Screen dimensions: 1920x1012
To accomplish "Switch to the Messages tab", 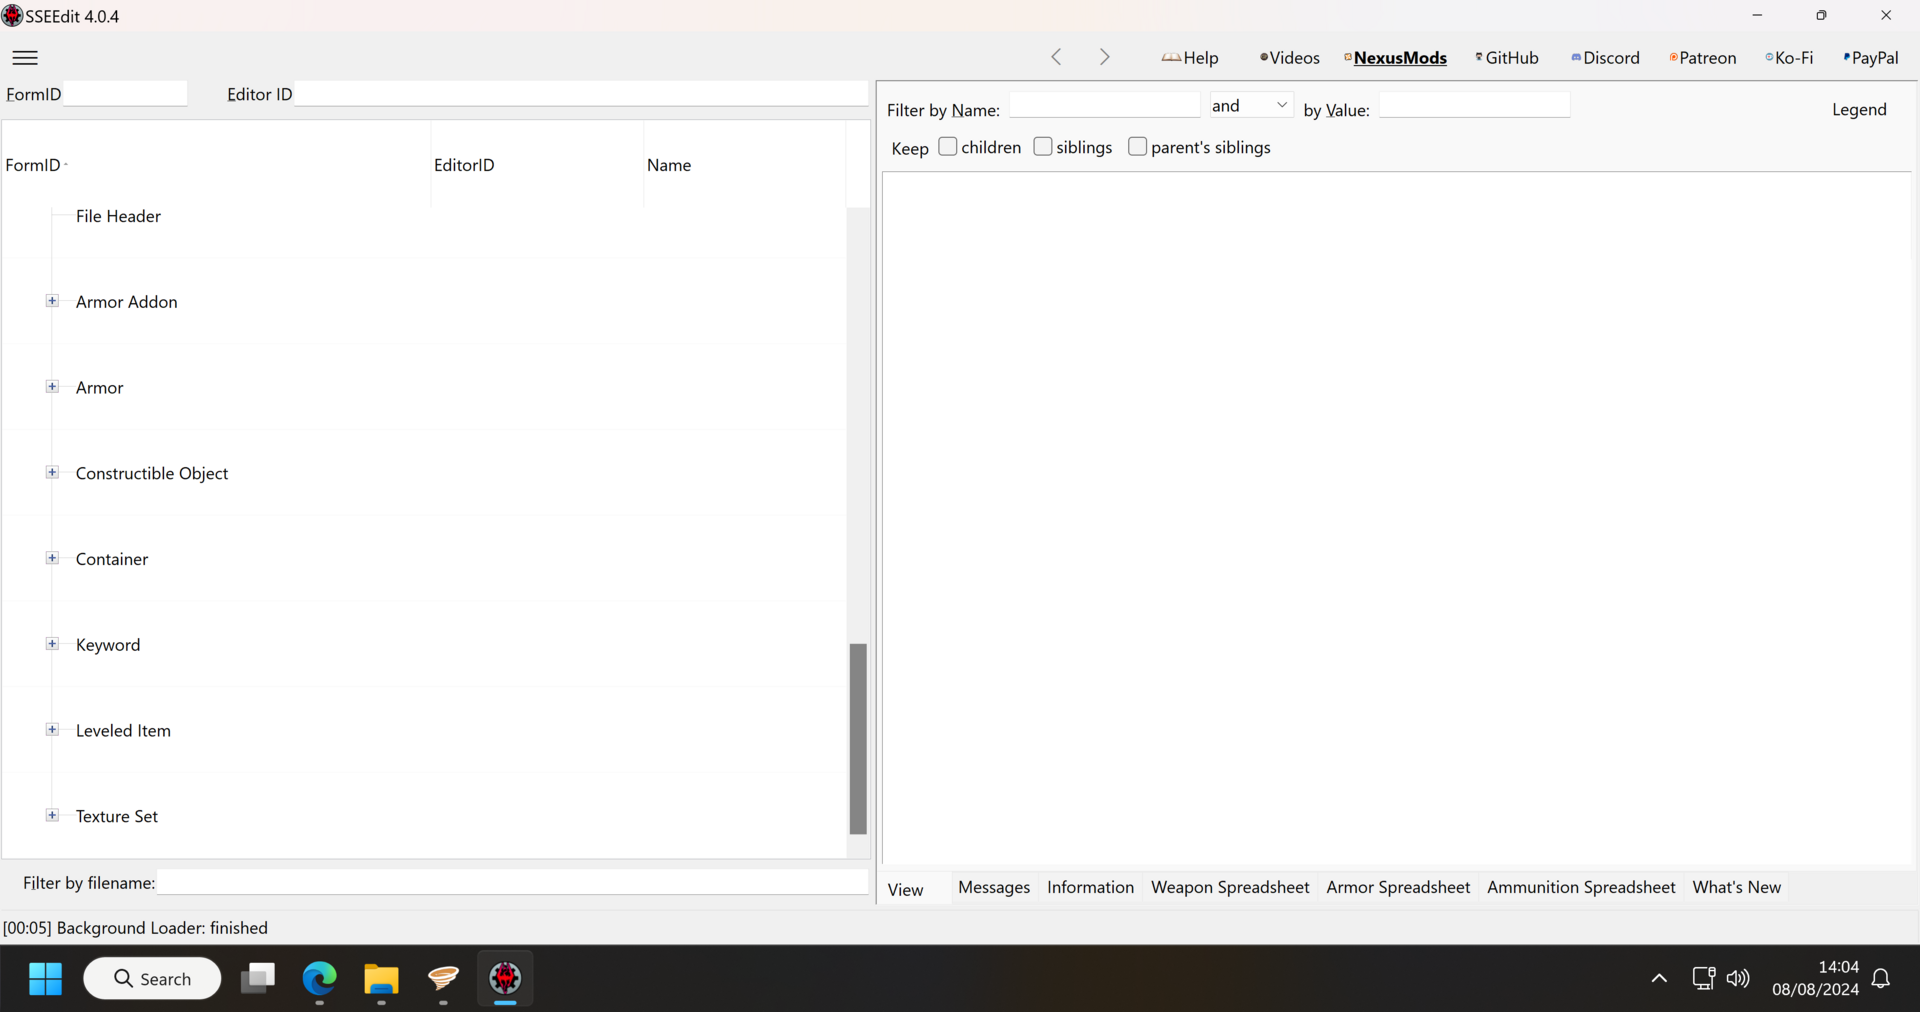I will pos(994,887).
